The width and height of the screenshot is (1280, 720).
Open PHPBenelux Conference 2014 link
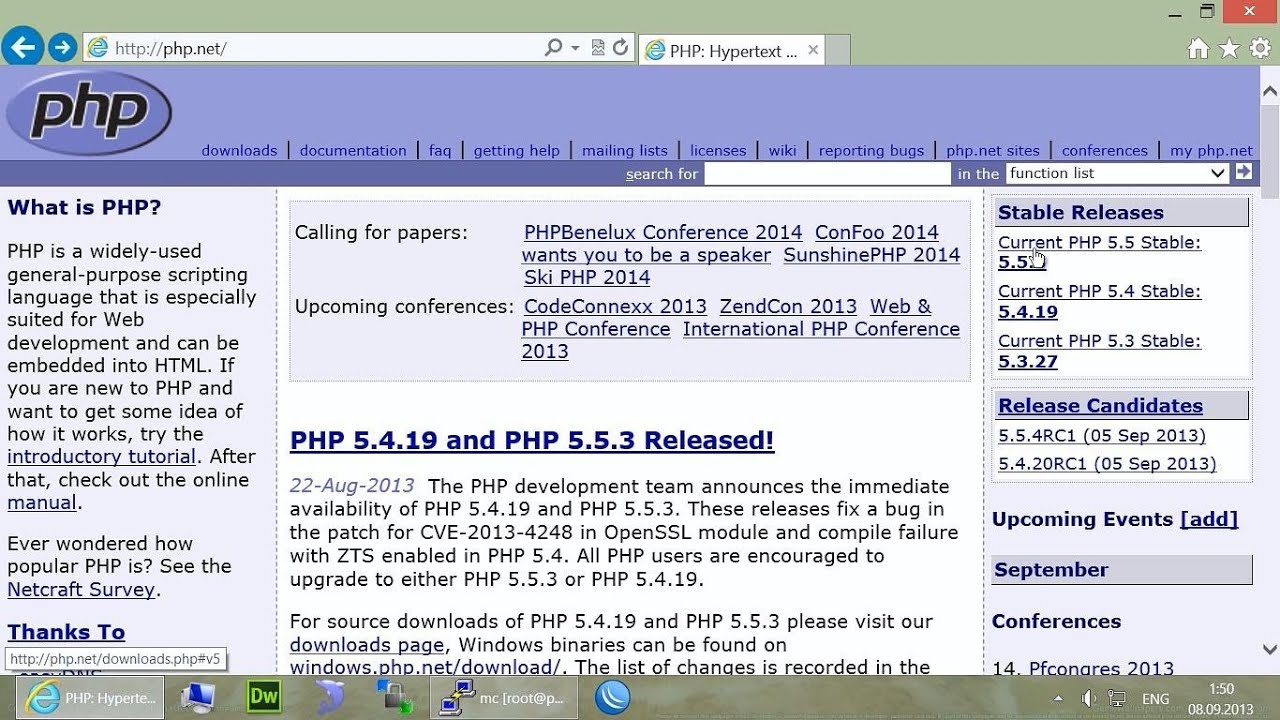(663, 233)
